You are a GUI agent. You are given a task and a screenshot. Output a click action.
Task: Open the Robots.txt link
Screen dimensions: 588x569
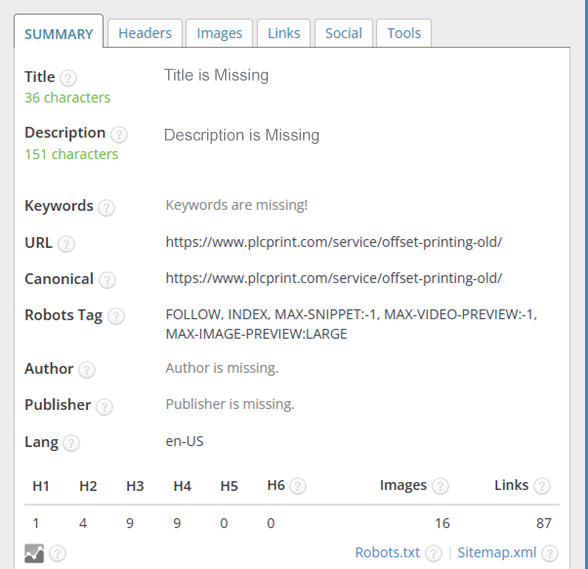(x=387, y=552)
